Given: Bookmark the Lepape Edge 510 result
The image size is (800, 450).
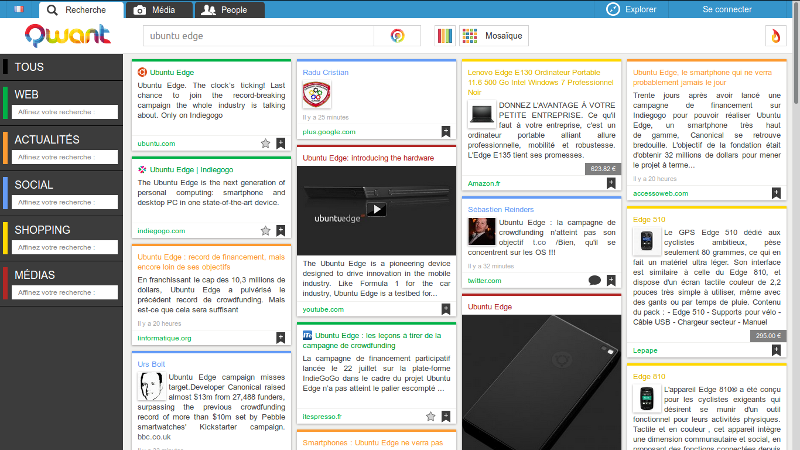Looking at the screenshot, I should coord(776,350).
